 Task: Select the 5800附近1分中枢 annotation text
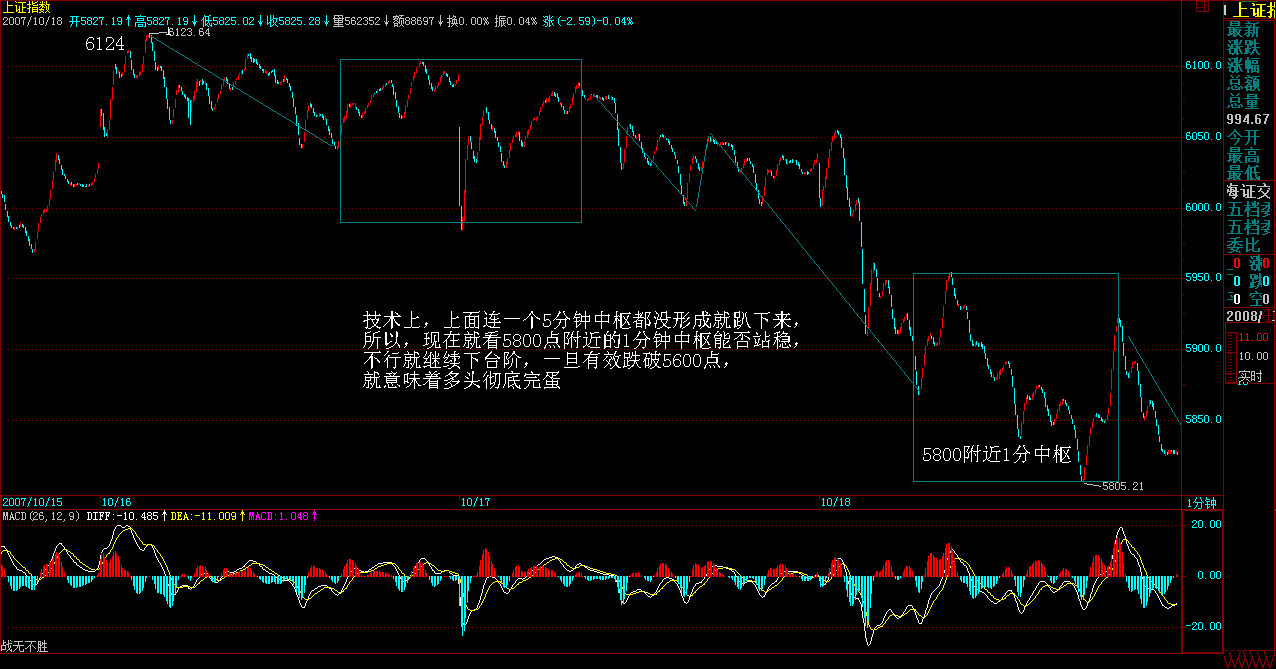pyautogui.click(x=996, y=455)
